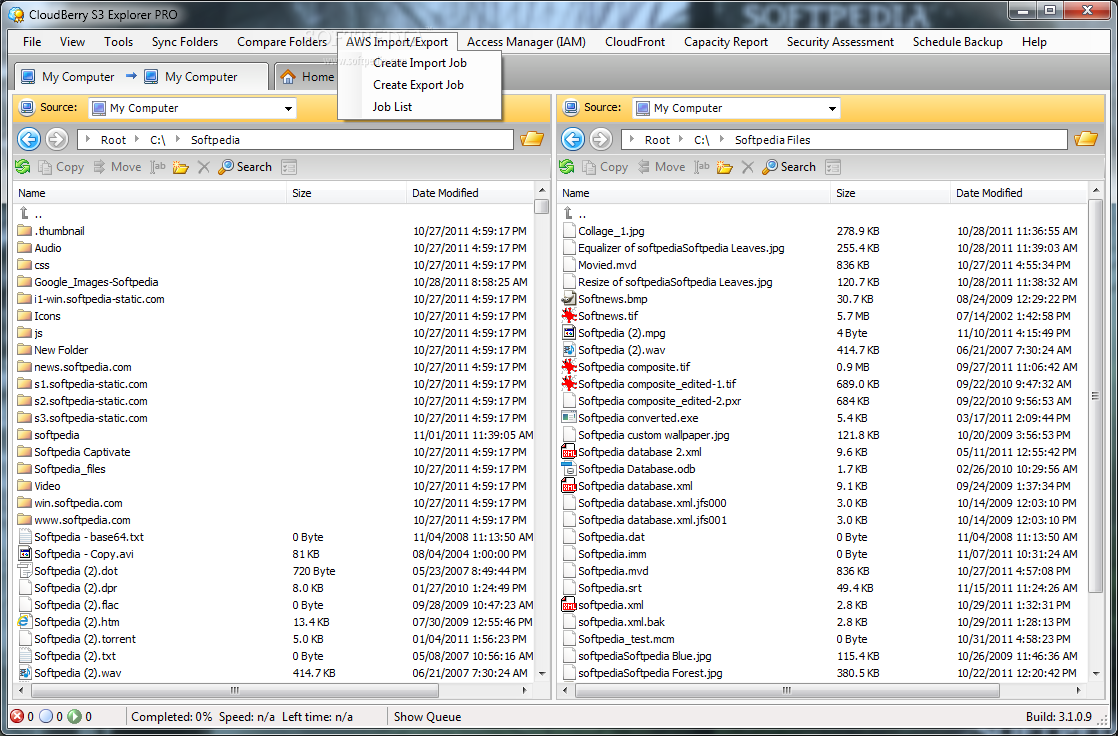Open the browse folder icon beside Softpedia Files path
Screen dimensions: 1118x736
(1086, 139)
